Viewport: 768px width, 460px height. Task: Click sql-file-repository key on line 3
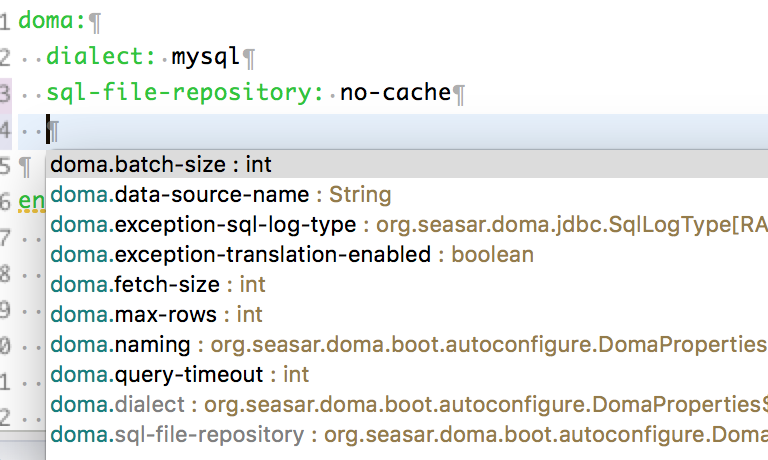[180, 93]
